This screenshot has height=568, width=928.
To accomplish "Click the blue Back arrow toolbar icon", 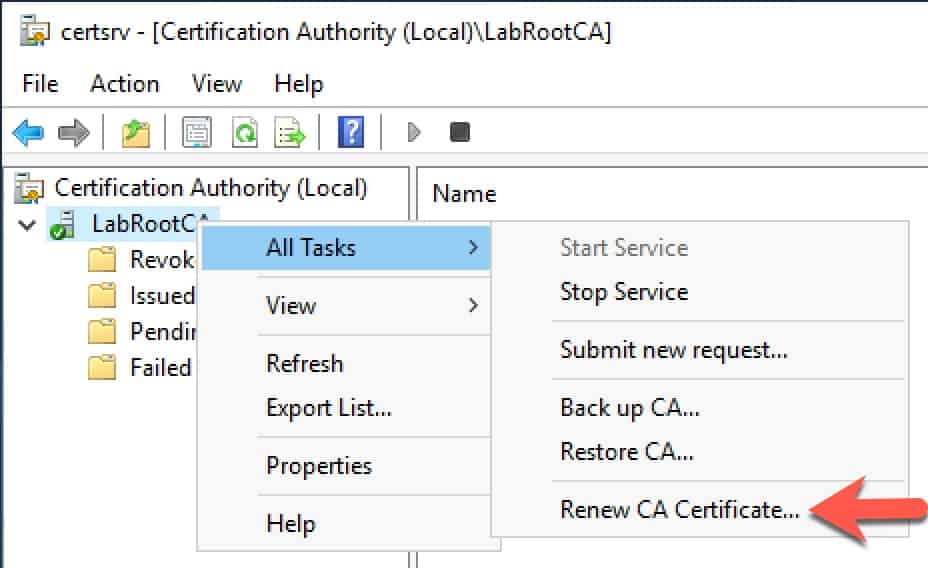I will (x=28, y=132).
